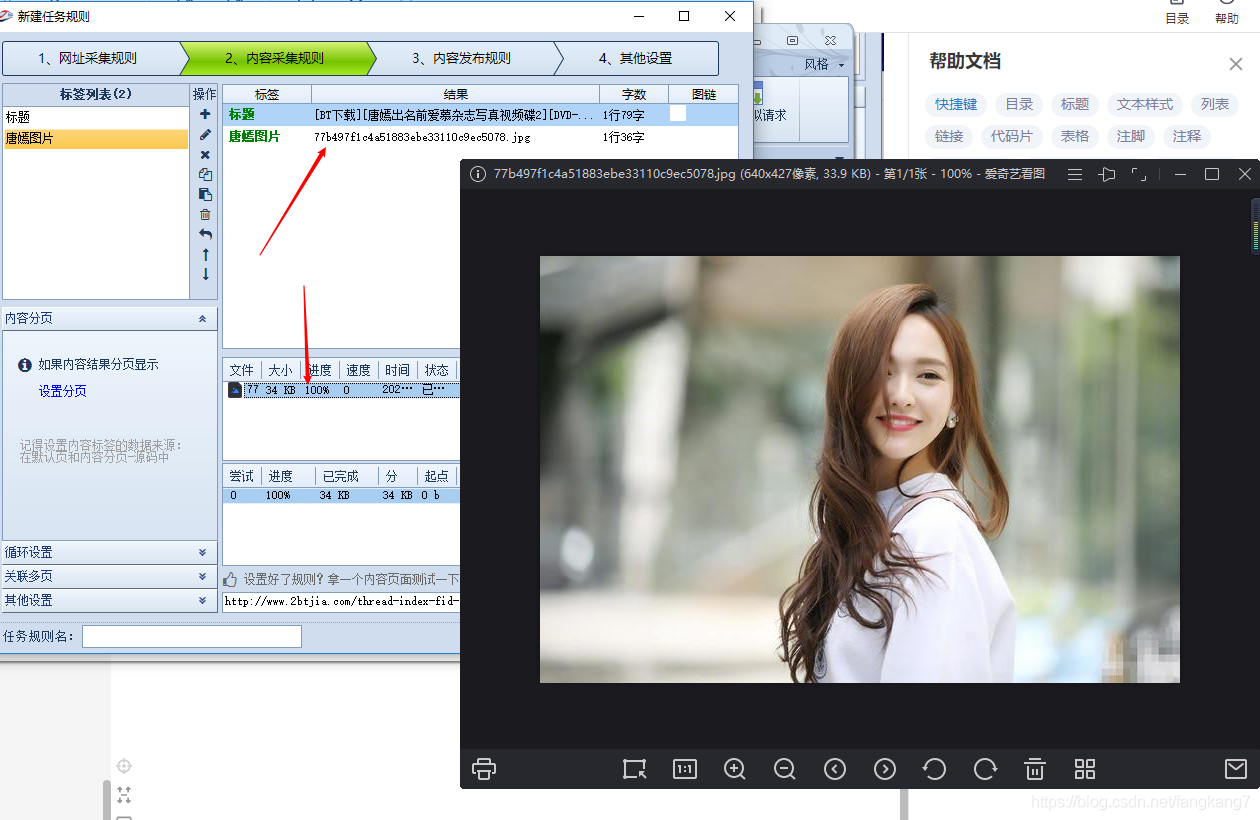
Task: Switch to 内容发布规则 step tab
Action: coord(461,58)
